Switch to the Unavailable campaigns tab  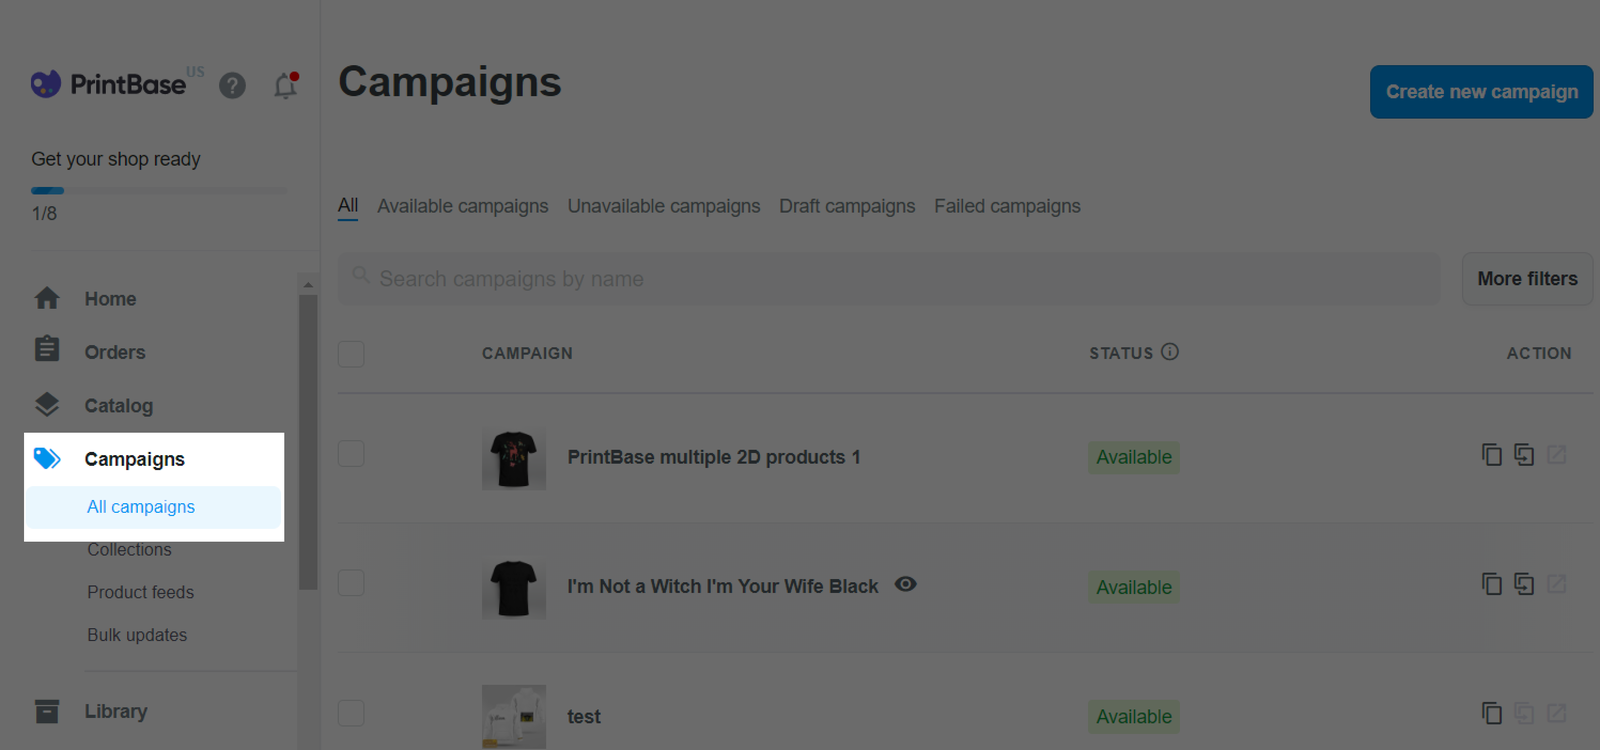664,206
